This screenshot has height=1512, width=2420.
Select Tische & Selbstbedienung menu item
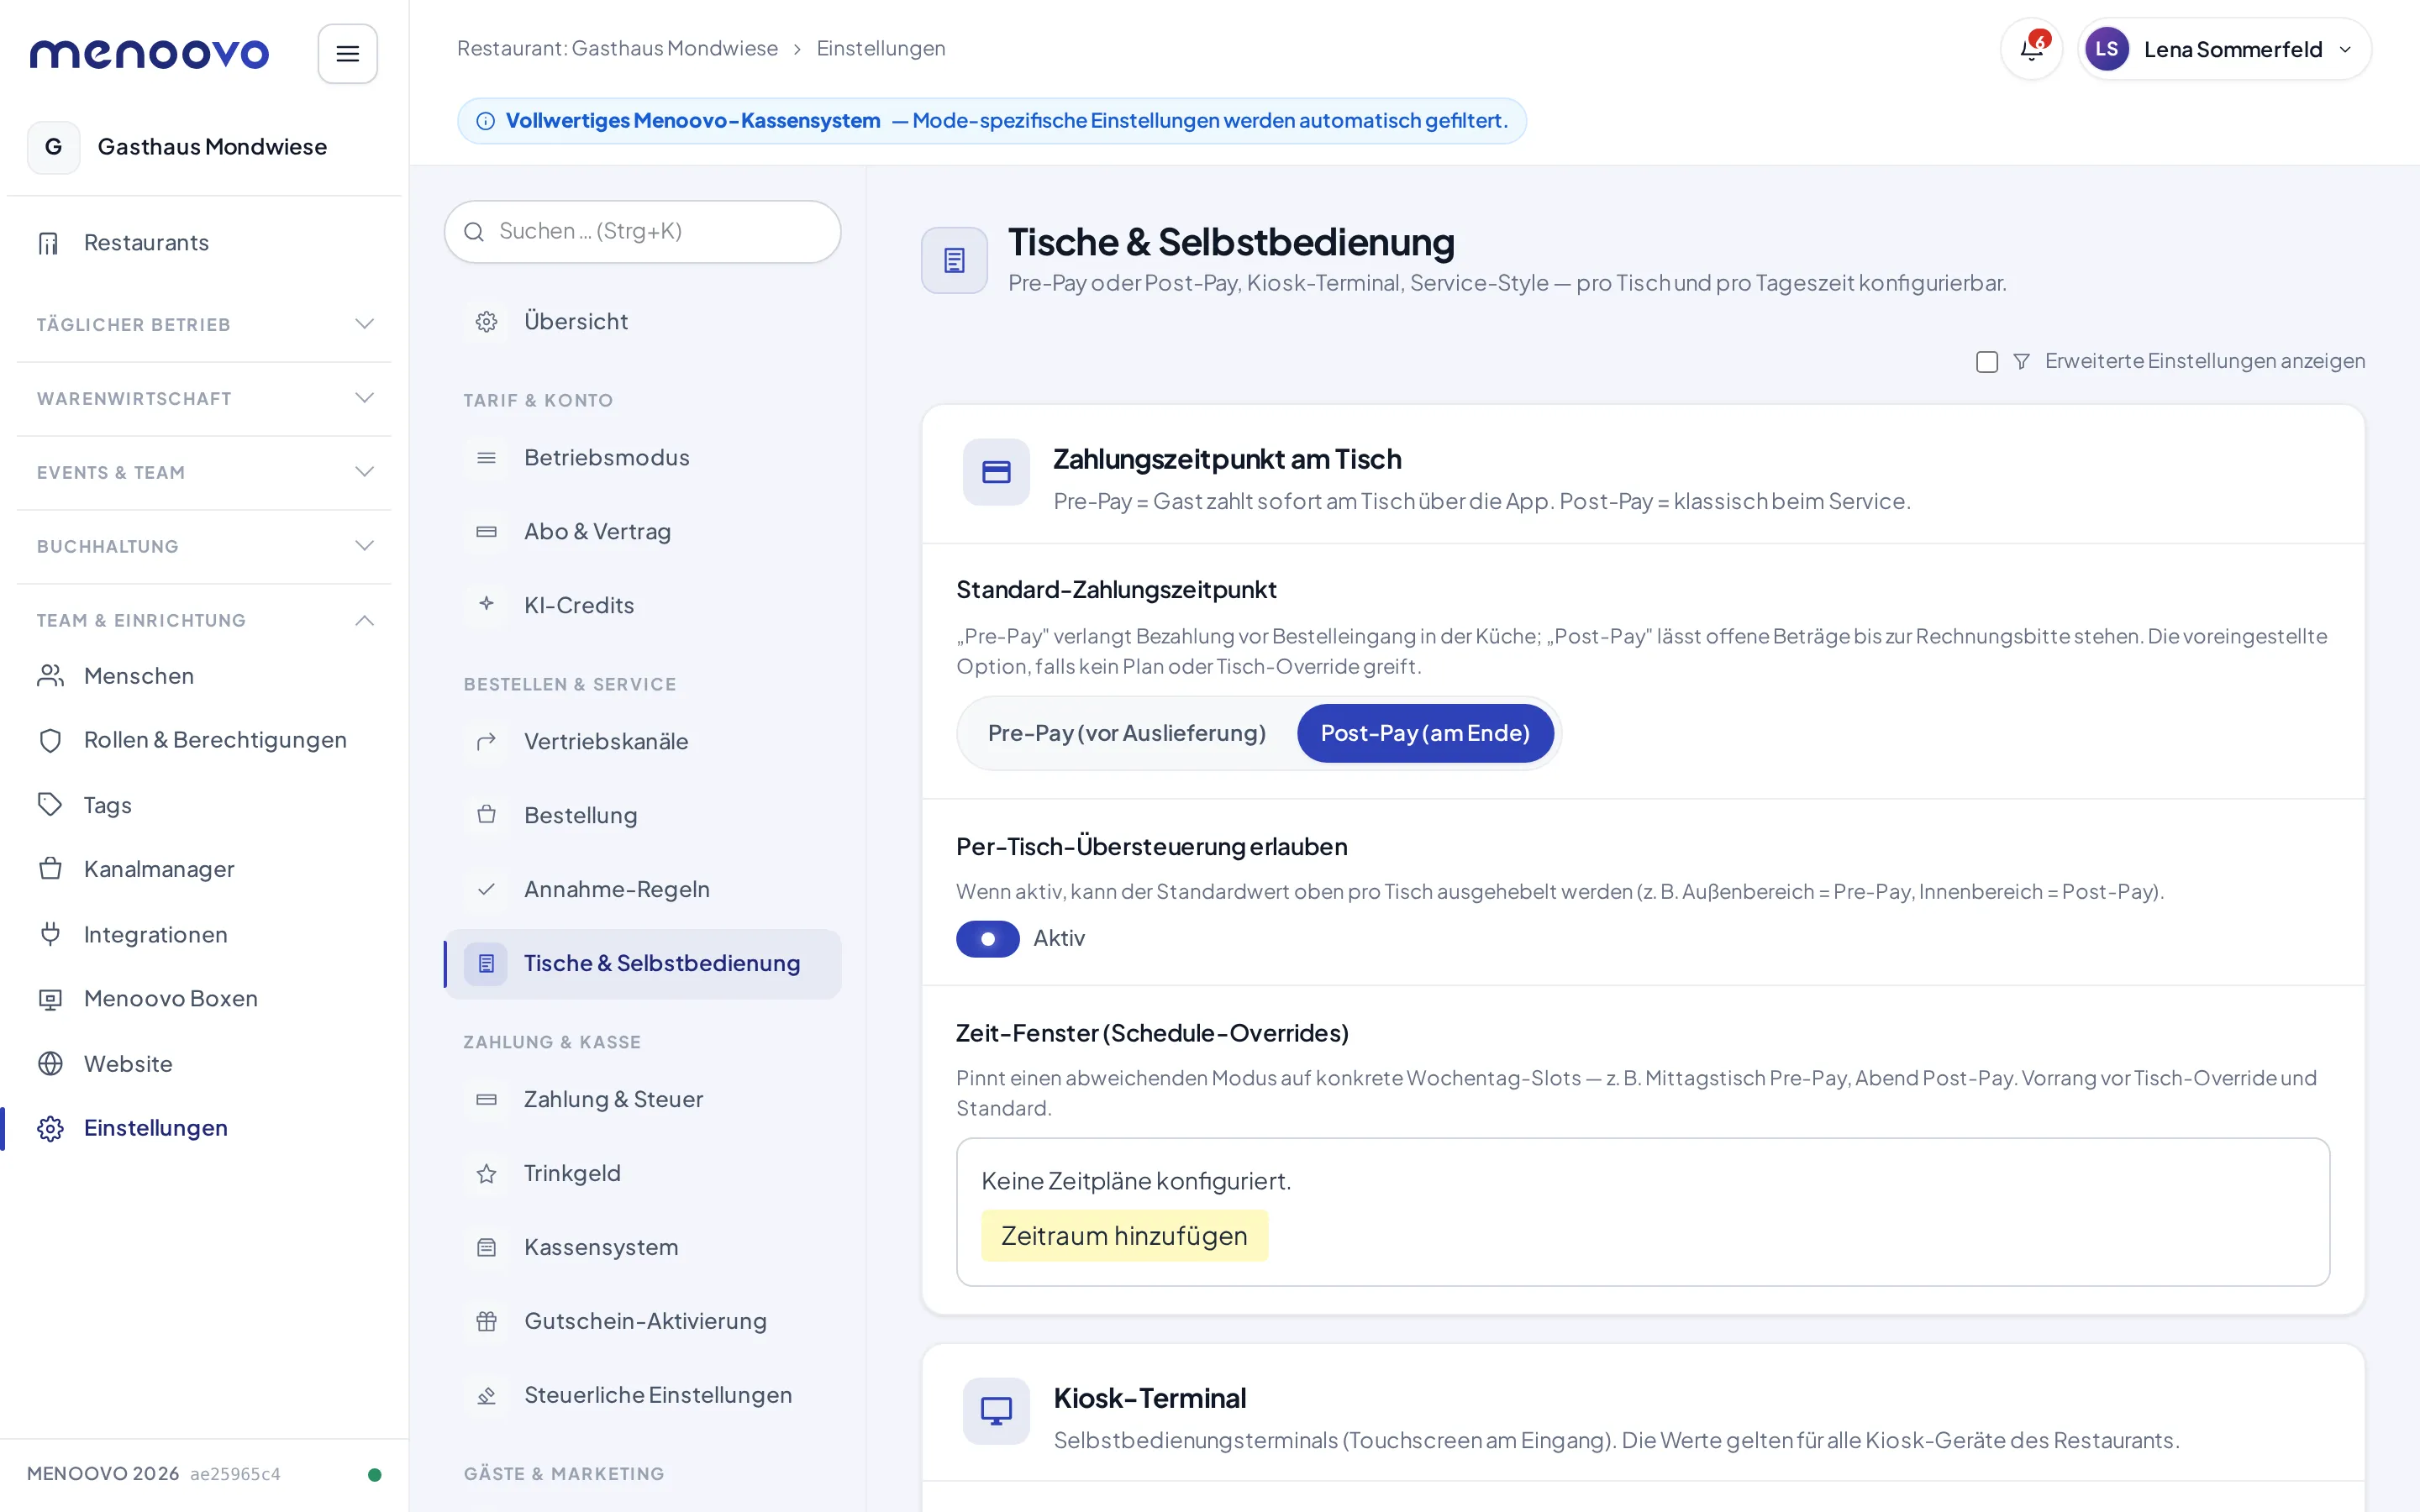click(x=642, y=963)
